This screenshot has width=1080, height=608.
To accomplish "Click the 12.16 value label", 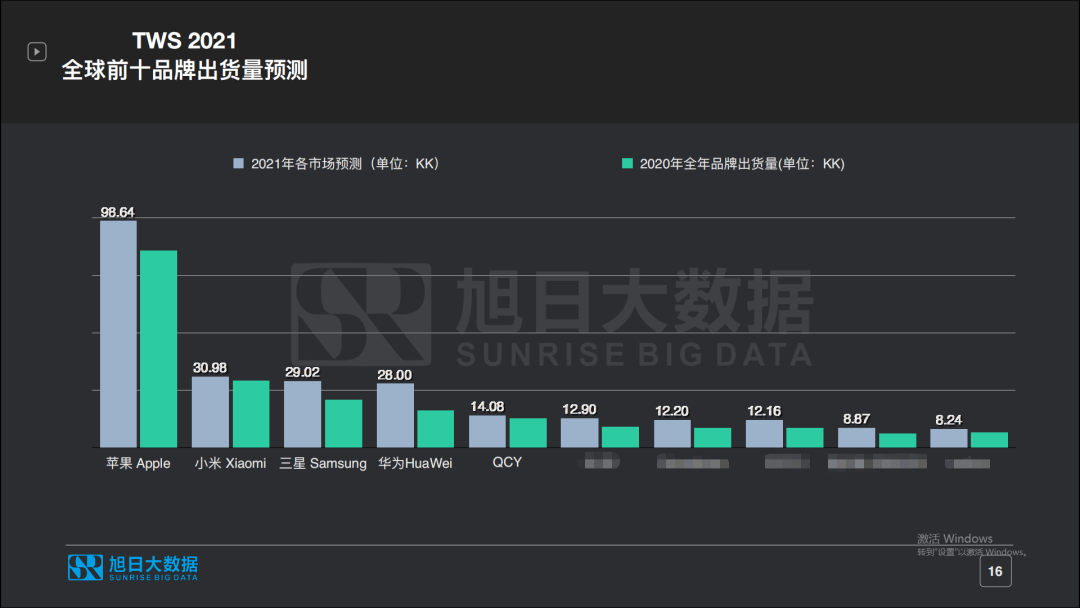I will click(764, 410).
